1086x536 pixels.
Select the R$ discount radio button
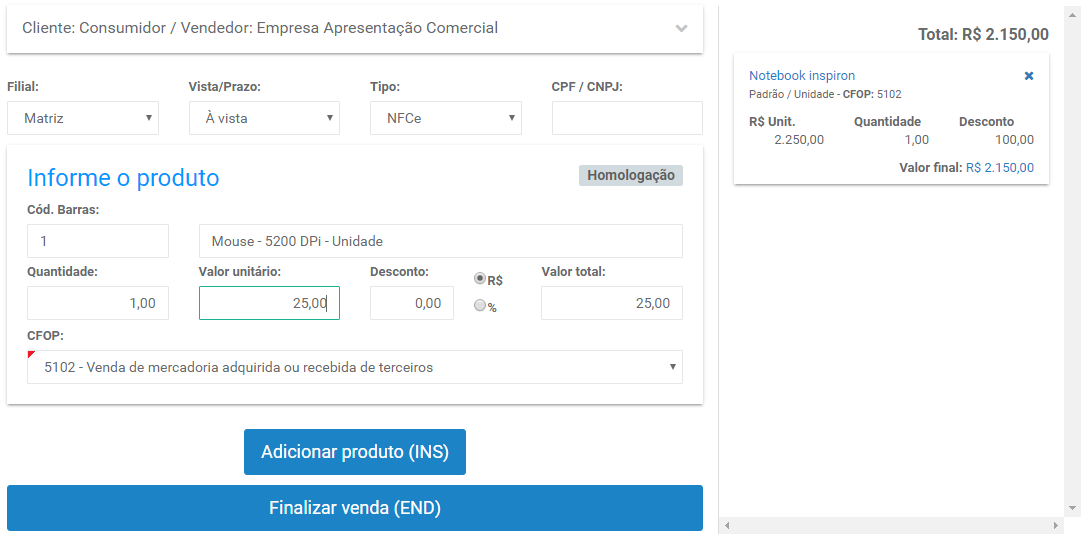click(479, 278)
